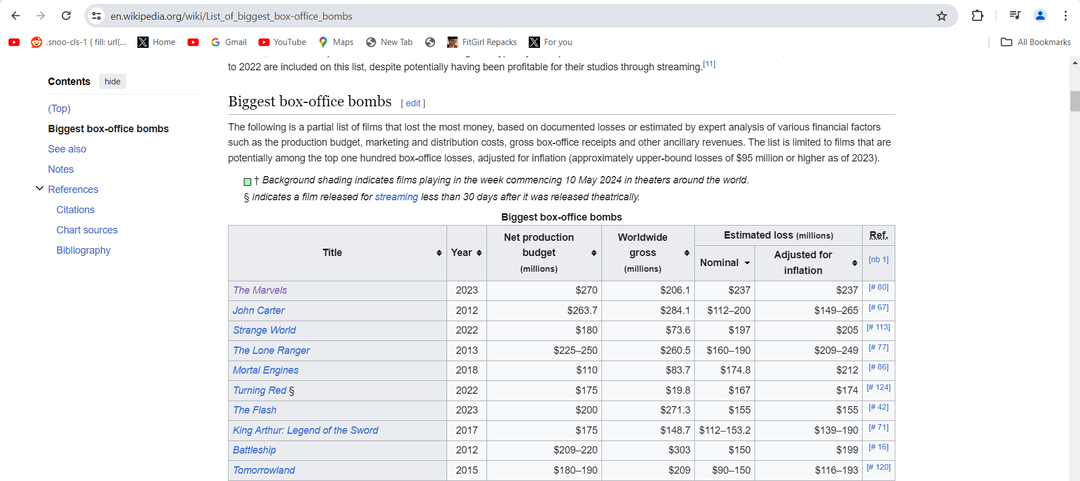1080x481 pixels.
Task: Go to See also section
Action: tap(67, 149)
